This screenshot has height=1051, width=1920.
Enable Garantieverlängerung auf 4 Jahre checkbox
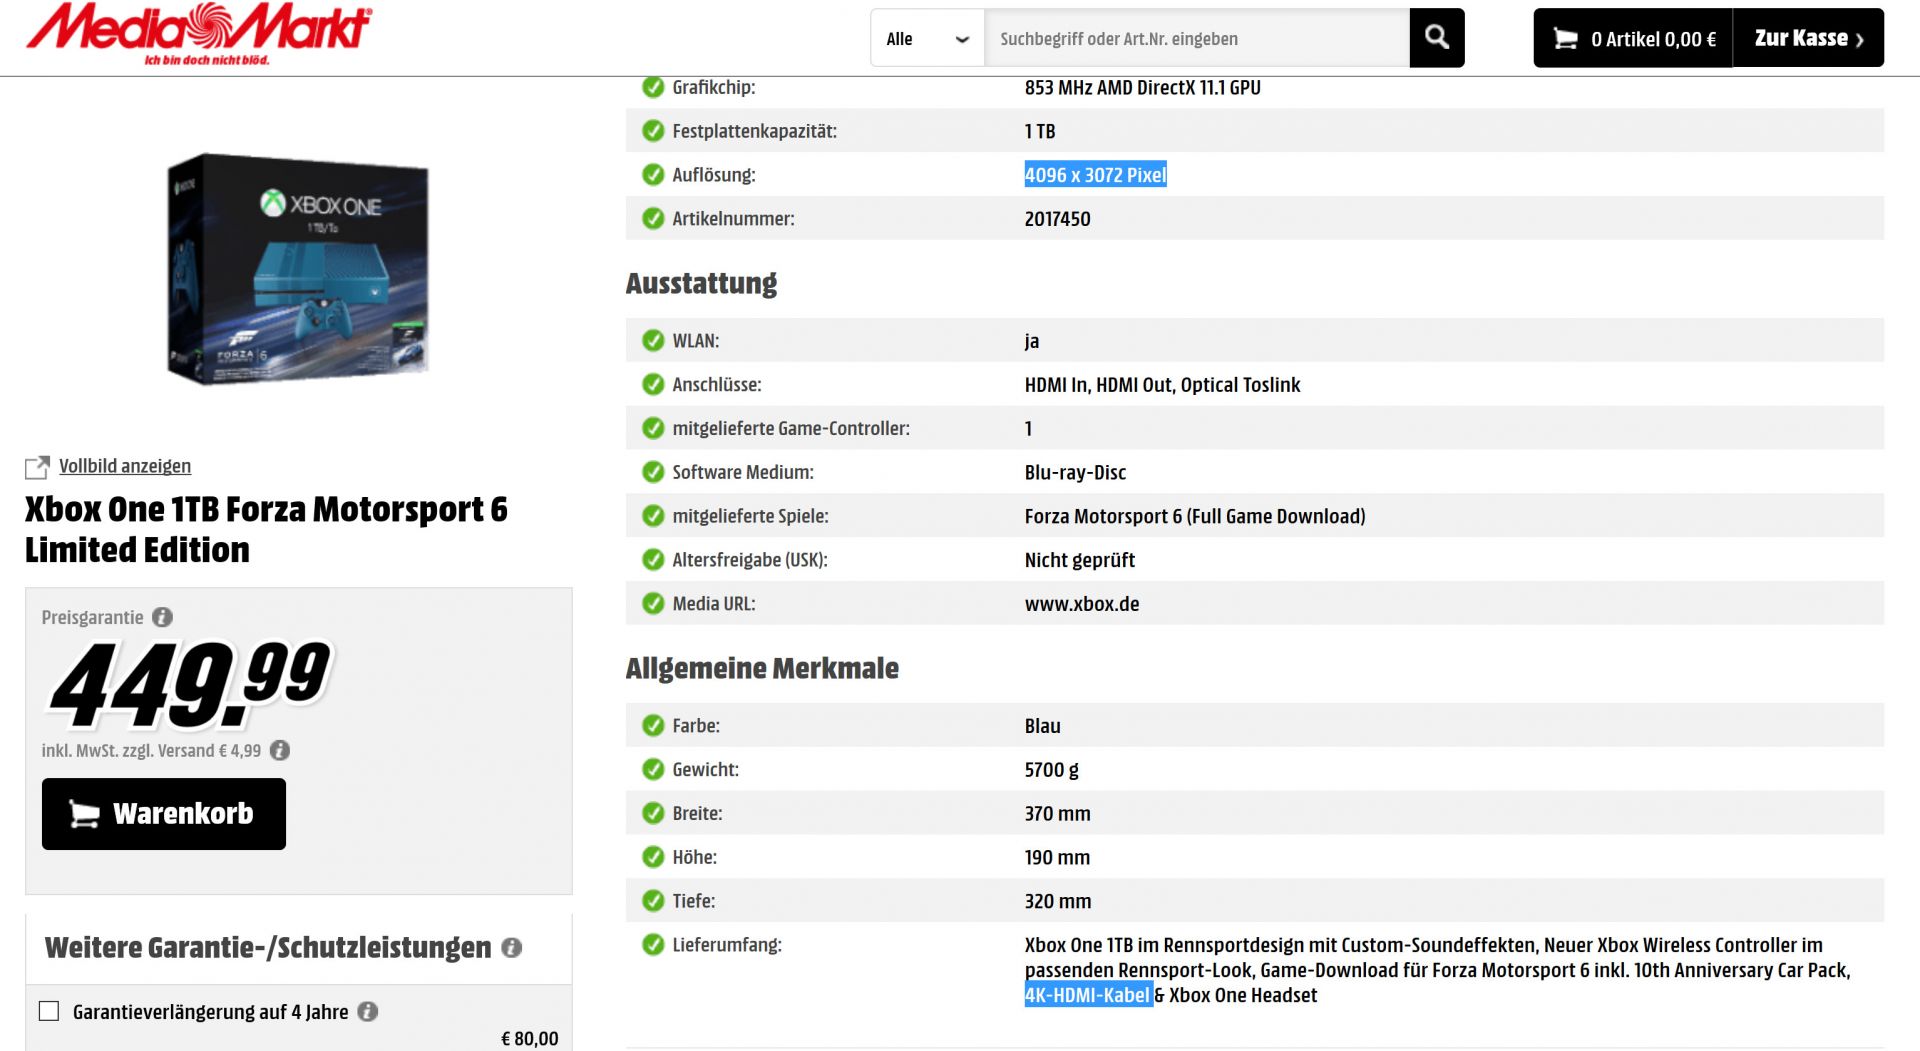click(49, 1011)
